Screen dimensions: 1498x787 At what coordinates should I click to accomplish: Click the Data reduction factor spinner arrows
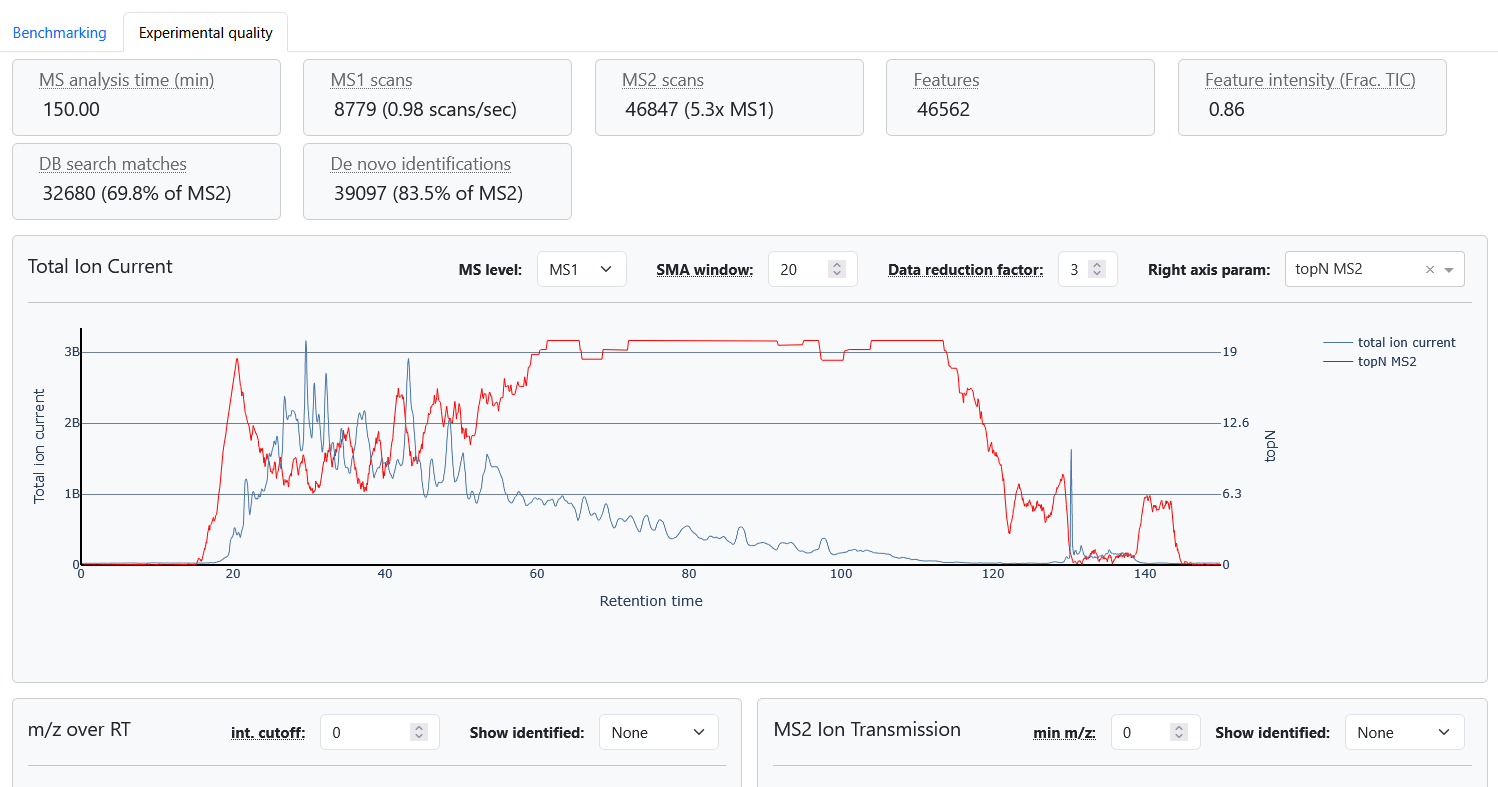point(1097,269)
